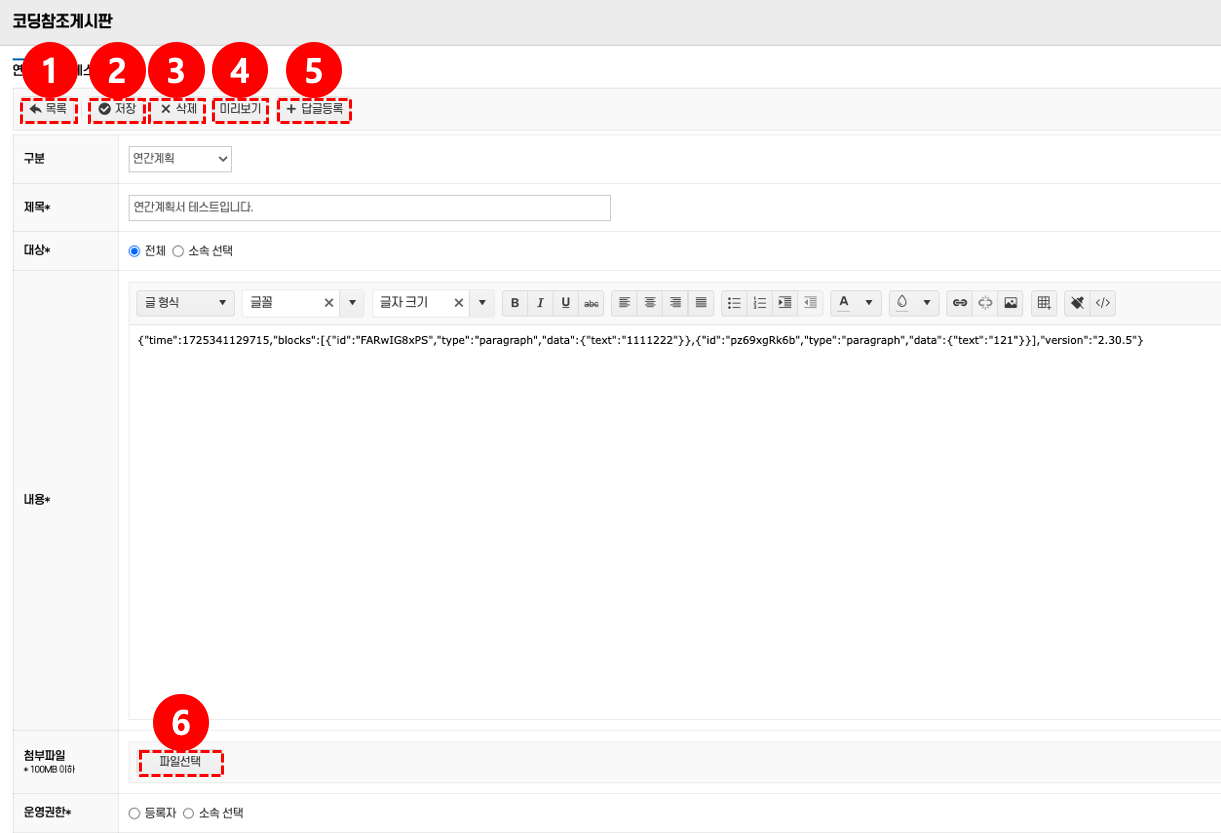
Task: Select the 전체 target radio button
Action: click(x=135, y=251)
